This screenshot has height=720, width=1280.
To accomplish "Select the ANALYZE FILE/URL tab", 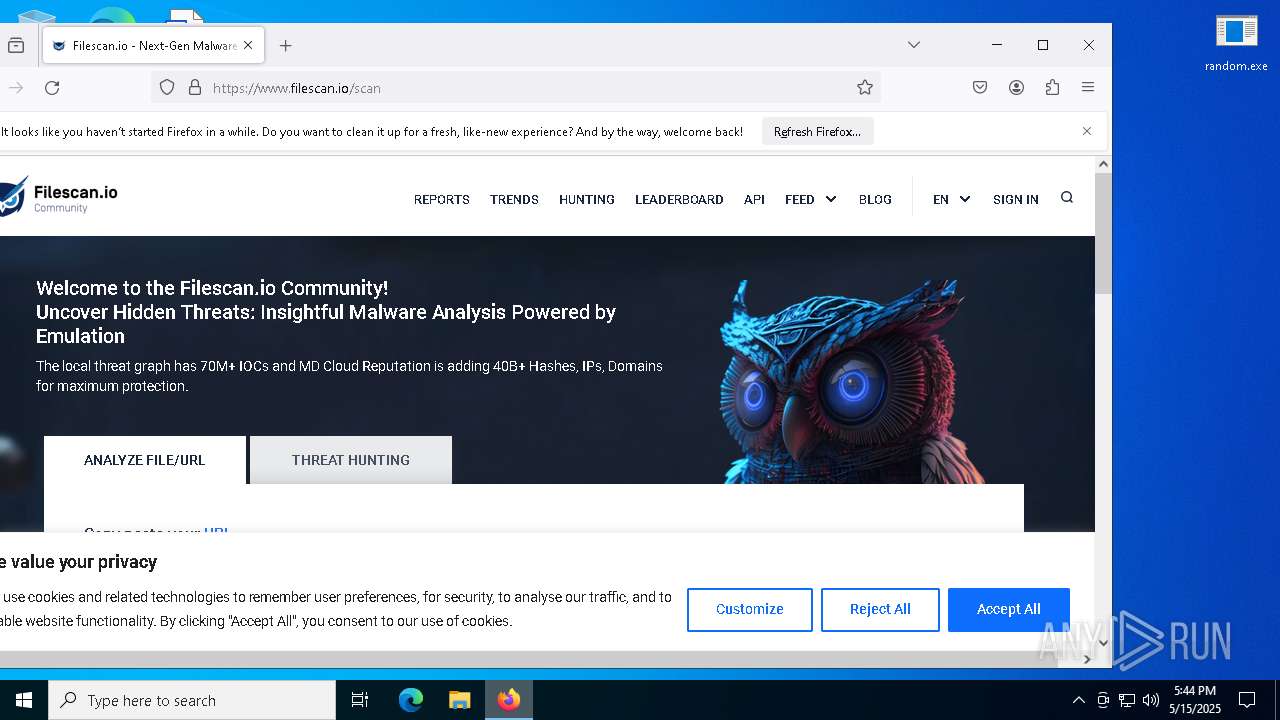I will coord(145,460).
